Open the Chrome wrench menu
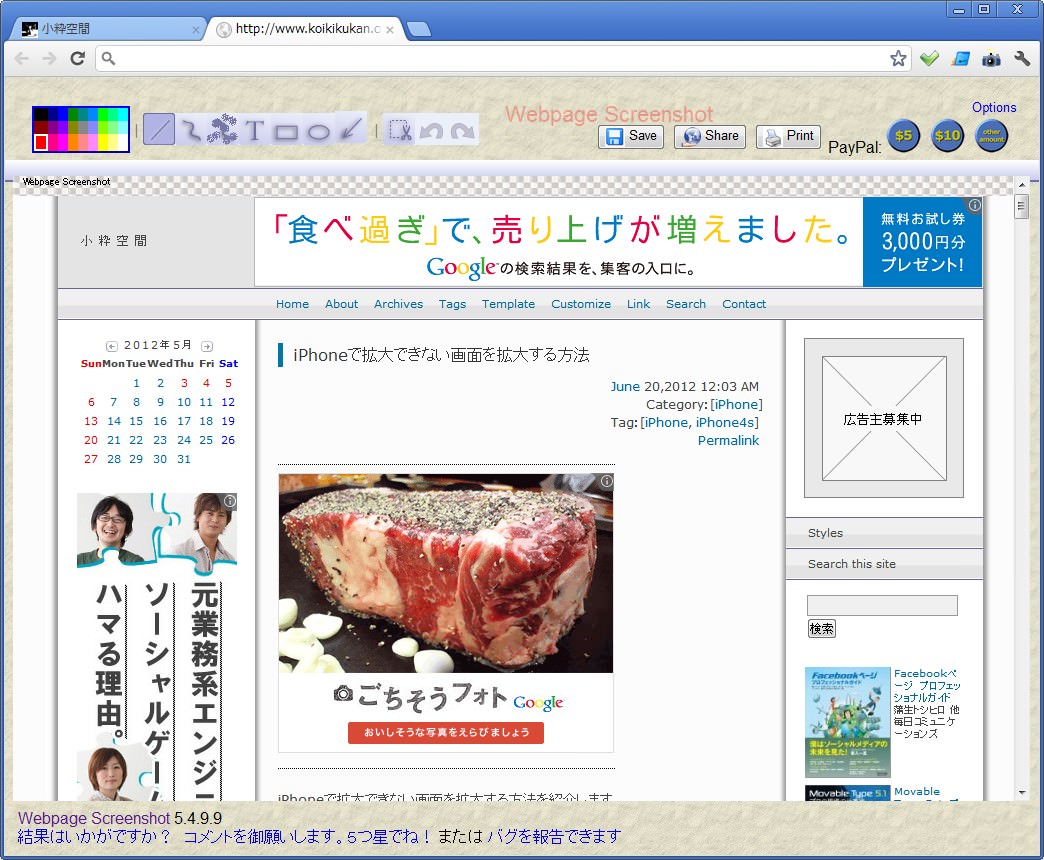This screenshot has width=1044, height=860. (x=1022, y=59)
